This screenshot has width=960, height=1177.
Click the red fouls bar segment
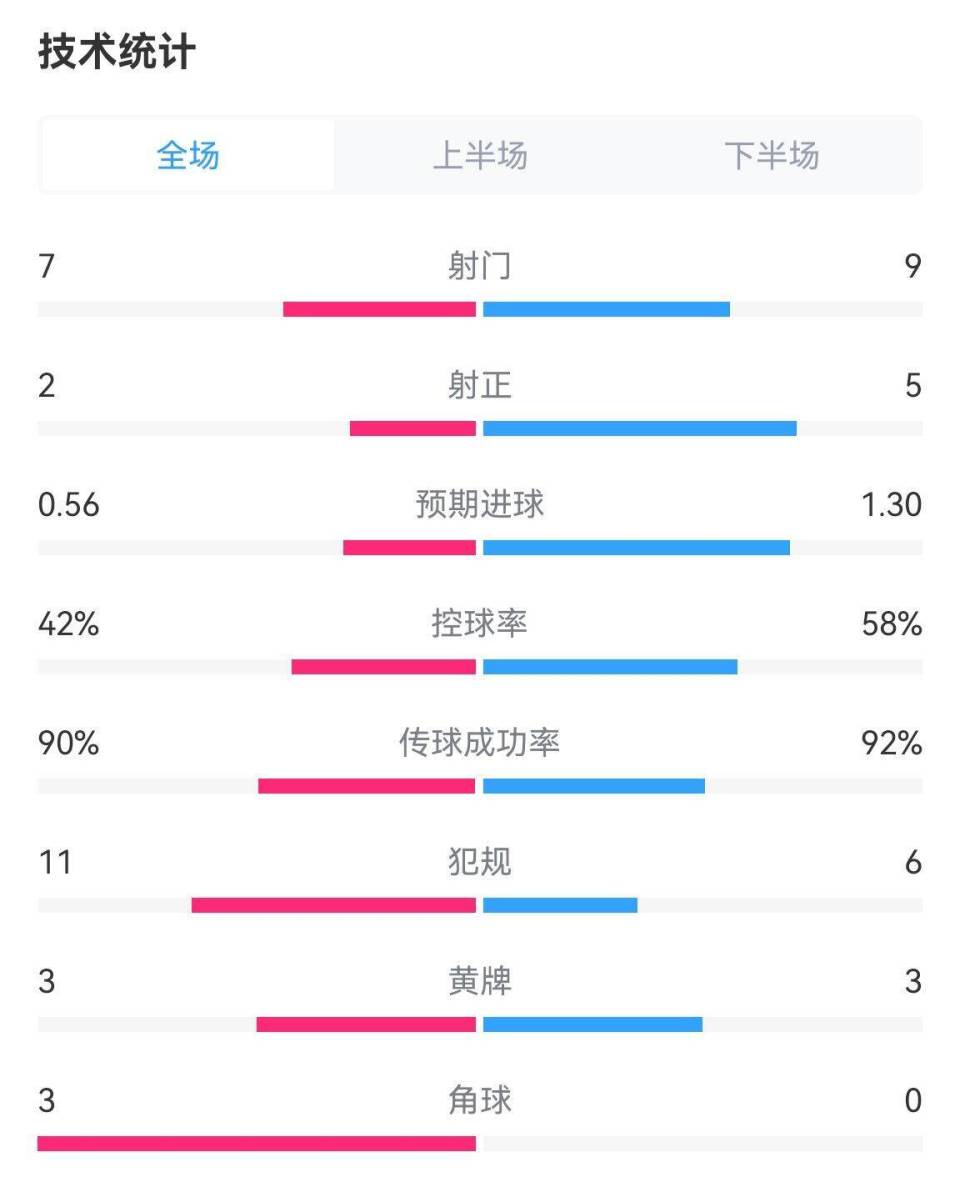click(335, 903)
